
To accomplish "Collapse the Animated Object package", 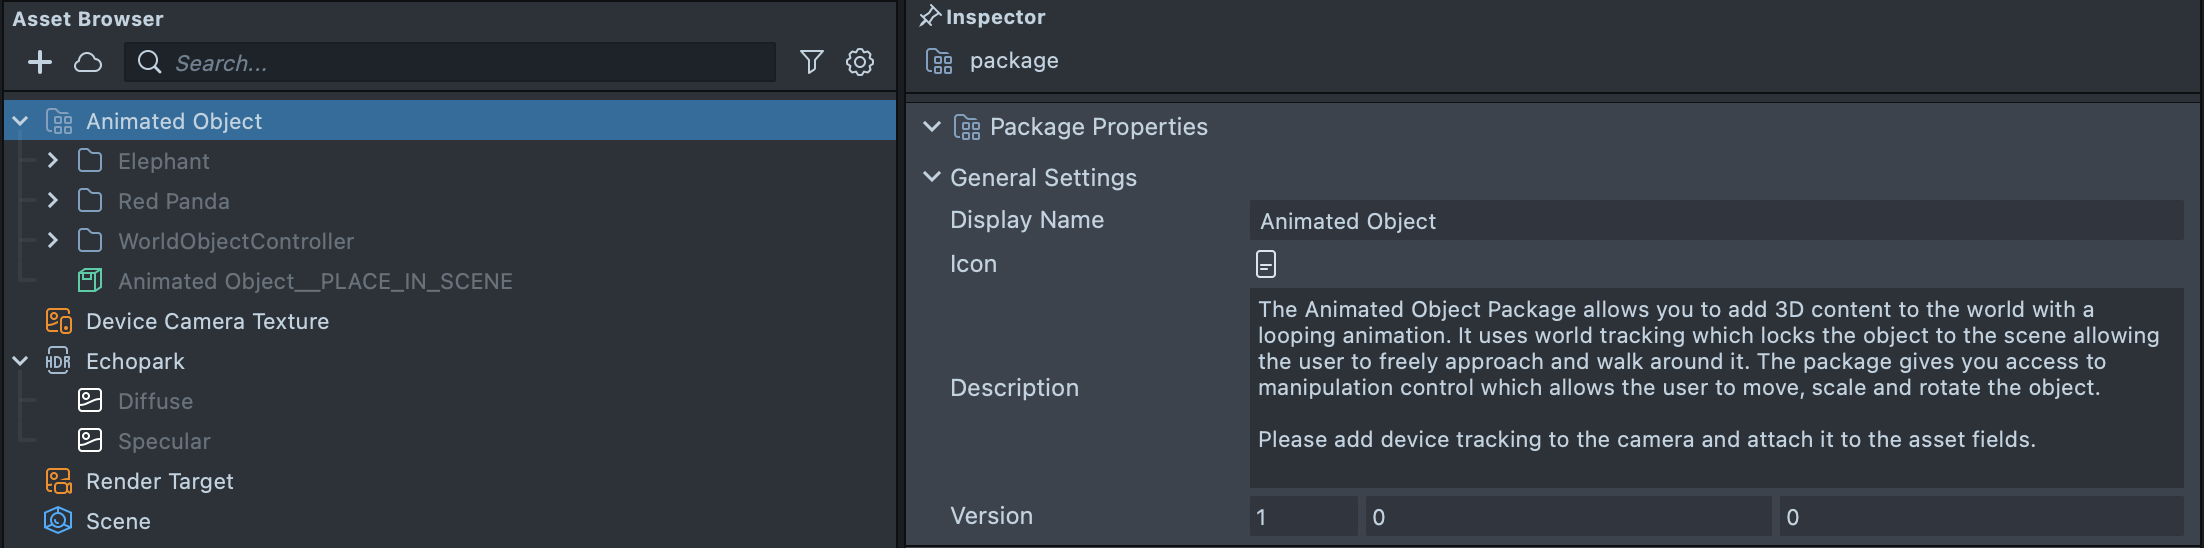I will click(x=20, y=121).
